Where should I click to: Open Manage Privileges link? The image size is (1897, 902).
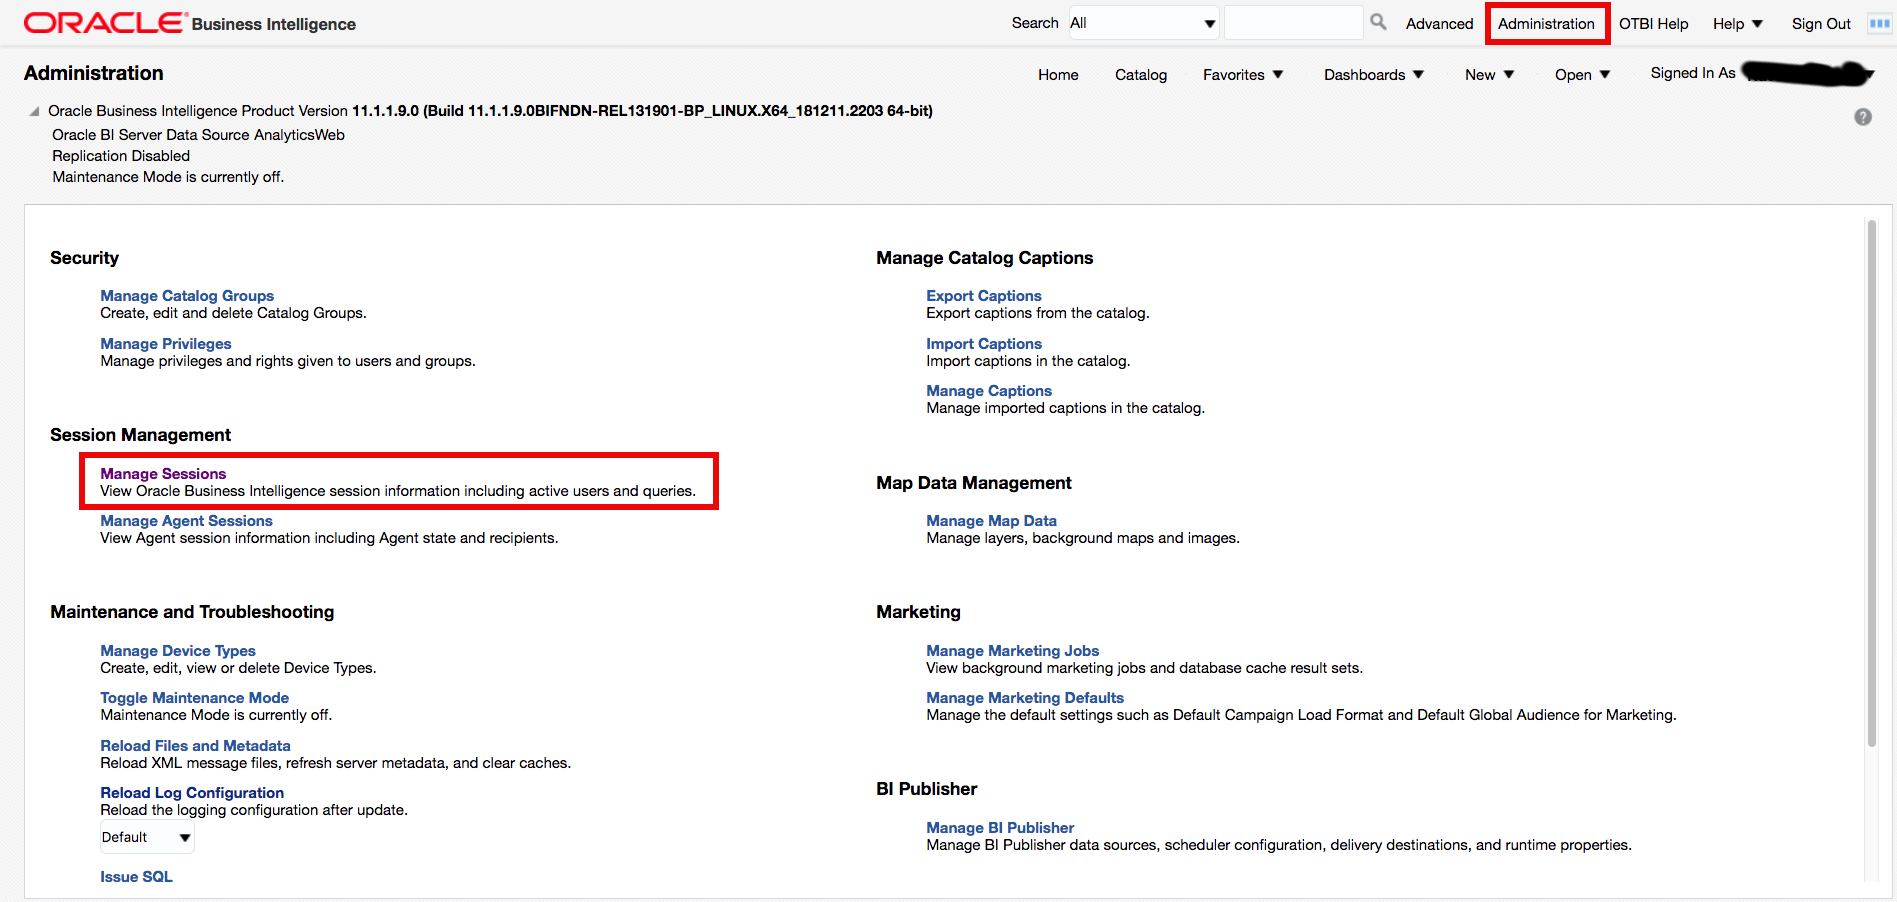pos(165,344)
